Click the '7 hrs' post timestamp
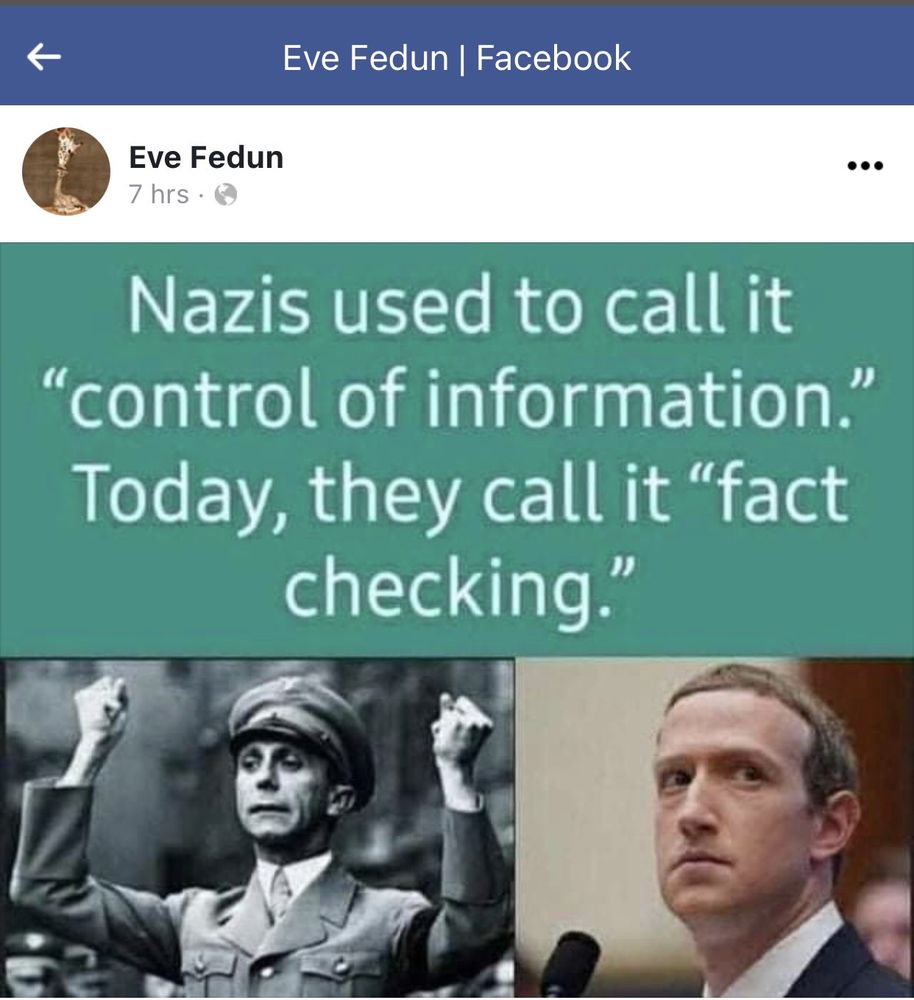 (x=159, y=194)
